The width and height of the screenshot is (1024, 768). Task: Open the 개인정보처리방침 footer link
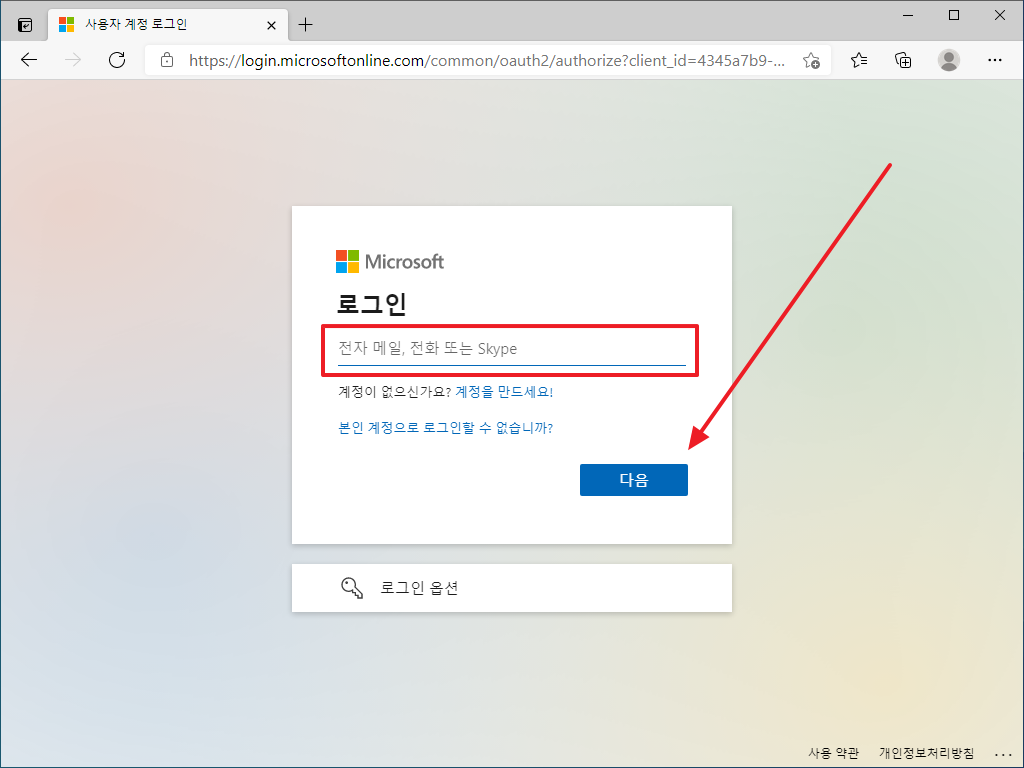click(926, 753)
